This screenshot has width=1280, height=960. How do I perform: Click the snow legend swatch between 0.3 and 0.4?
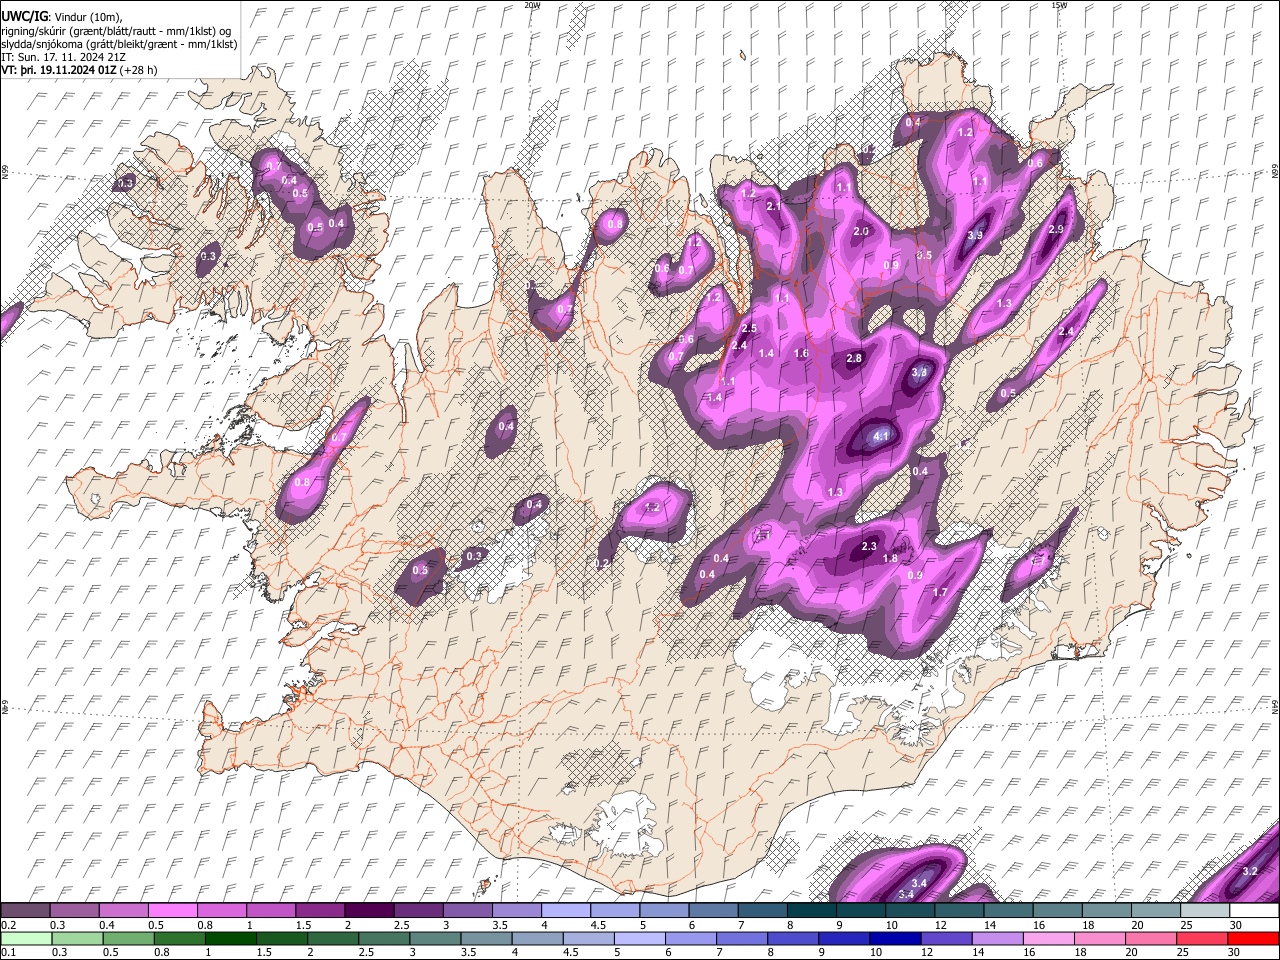point(76,911)
